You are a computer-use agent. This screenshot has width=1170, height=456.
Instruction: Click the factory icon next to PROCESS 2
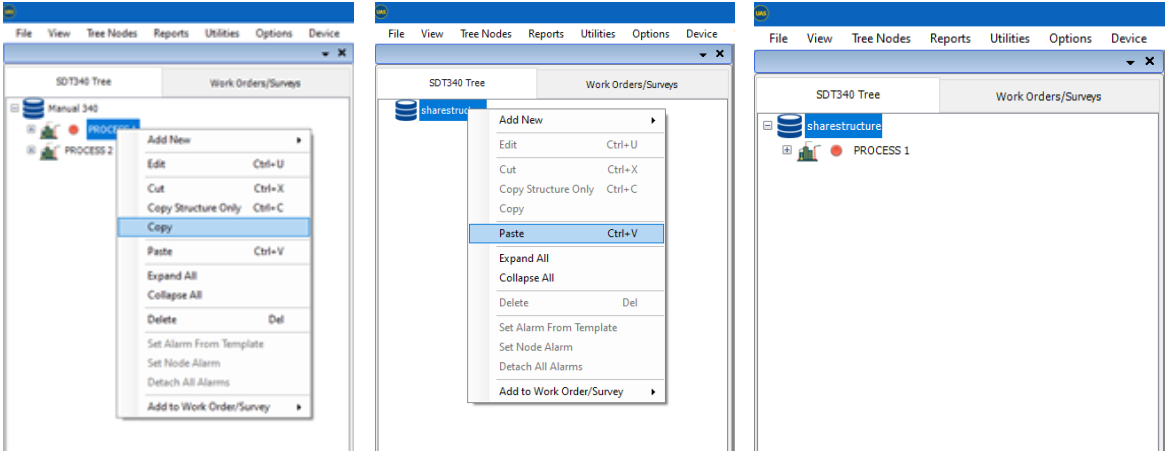pyautogui.click(x=47, y=151)
